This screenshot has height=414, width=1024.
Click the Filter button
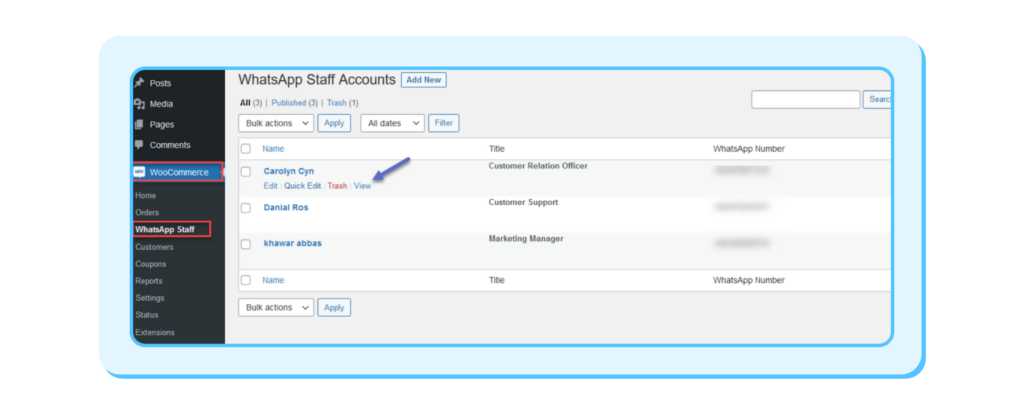click(x=443, y=123)
